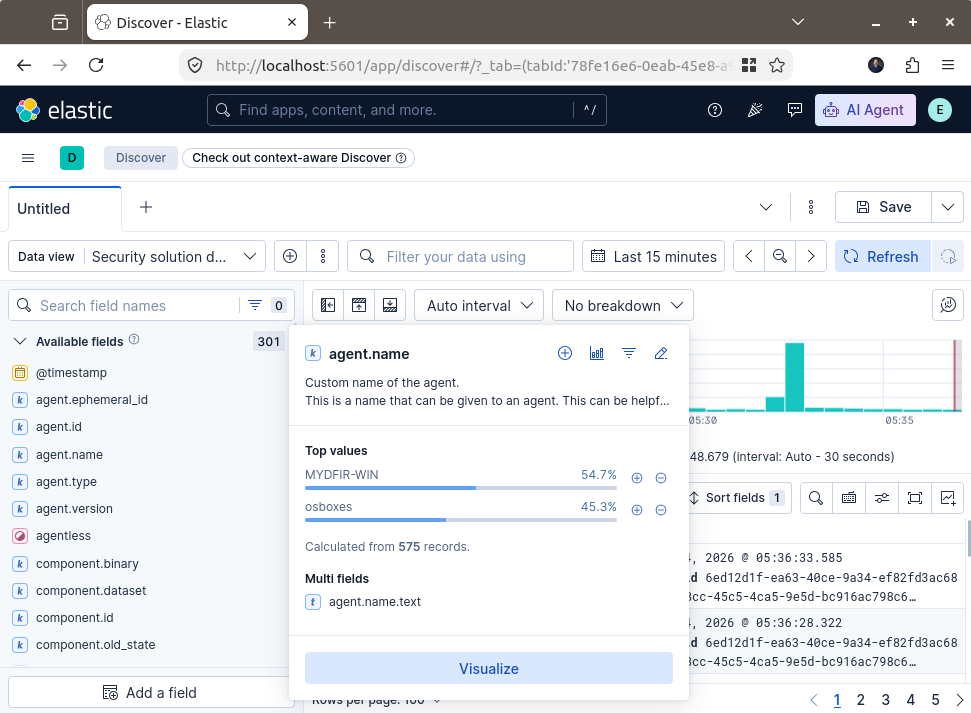971x713 pixels.
Task: Select the agent.id field
Action: pos(59,427)
